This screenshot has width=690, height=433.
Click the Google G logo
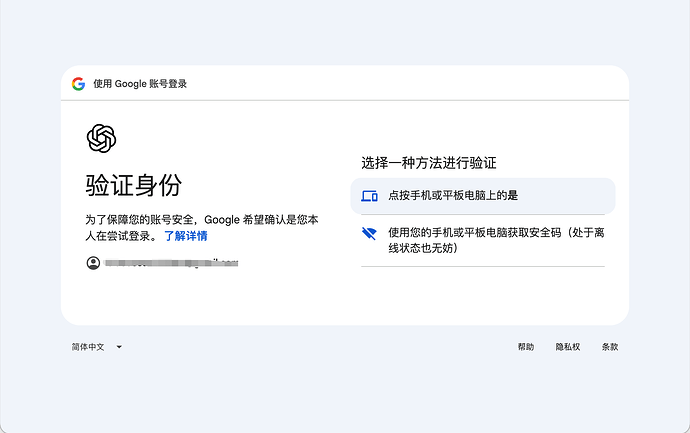point(78,84)
